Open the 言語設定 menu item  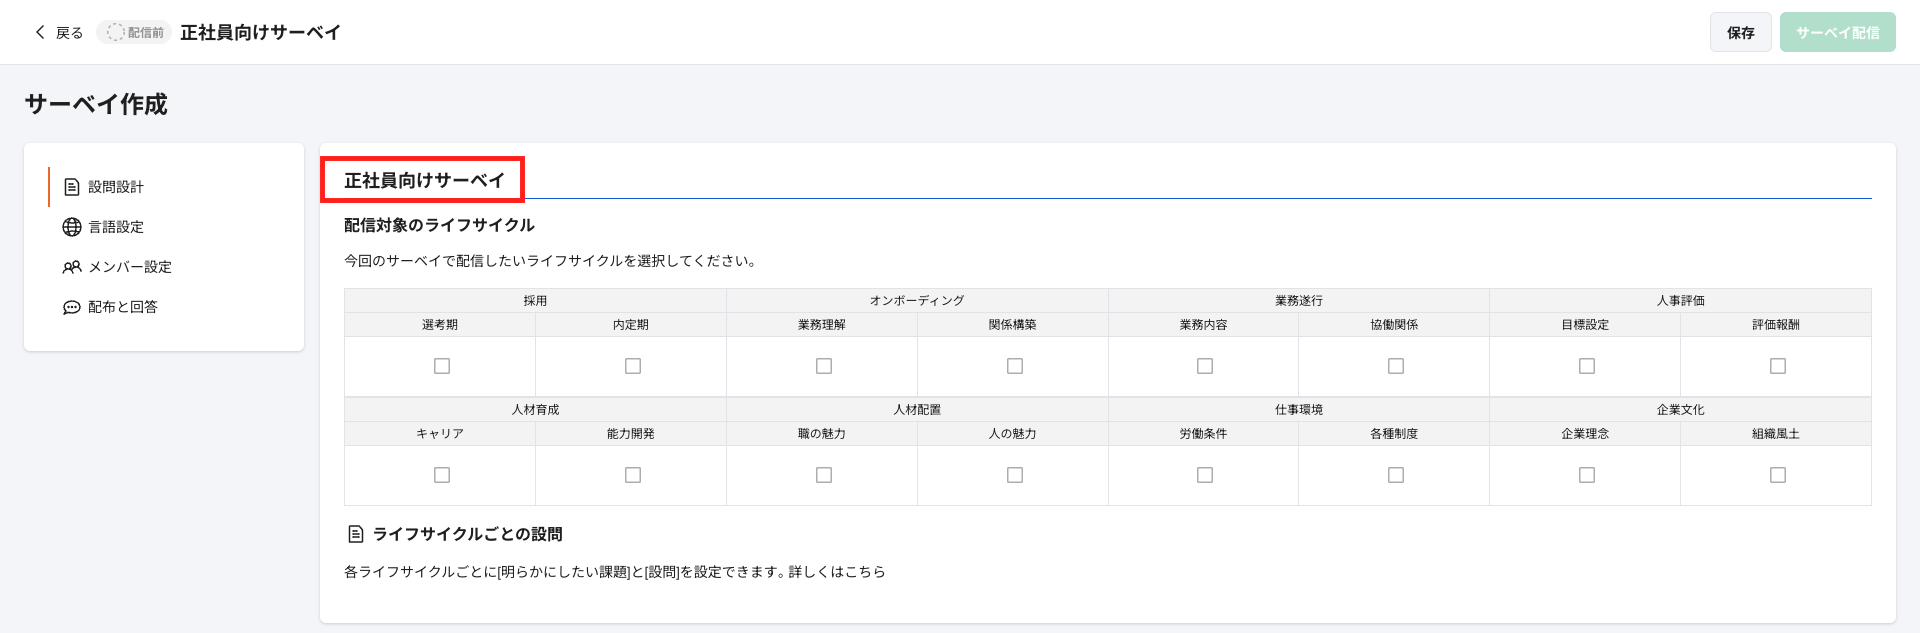[116, 227]
